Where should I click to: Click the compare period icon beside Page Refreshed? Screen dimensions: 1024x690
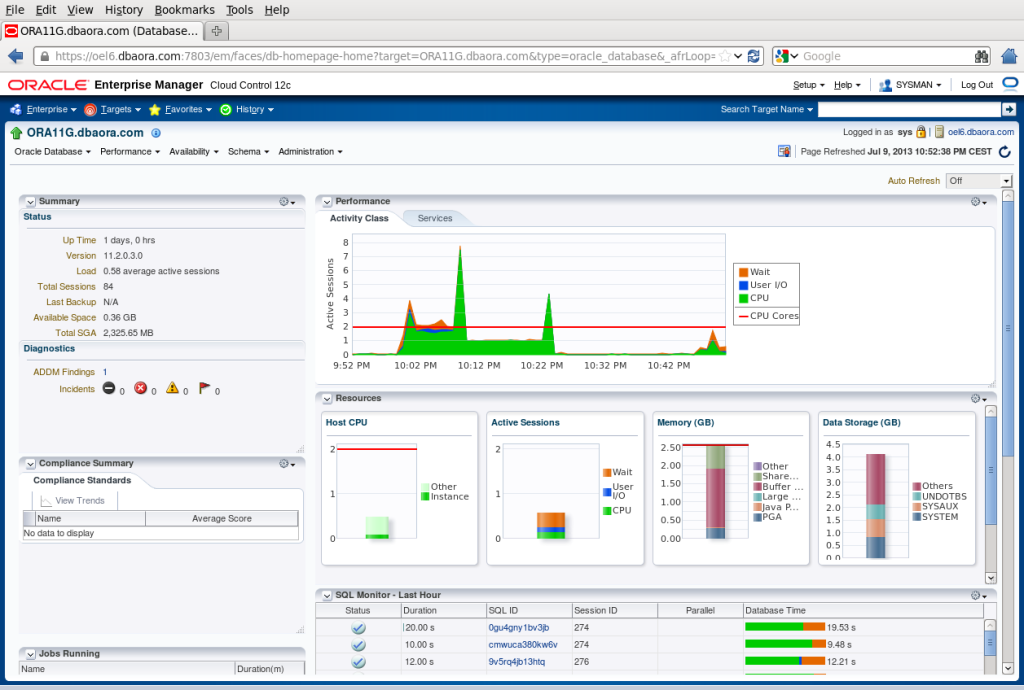pyautogui.click(x=784, y=151)
